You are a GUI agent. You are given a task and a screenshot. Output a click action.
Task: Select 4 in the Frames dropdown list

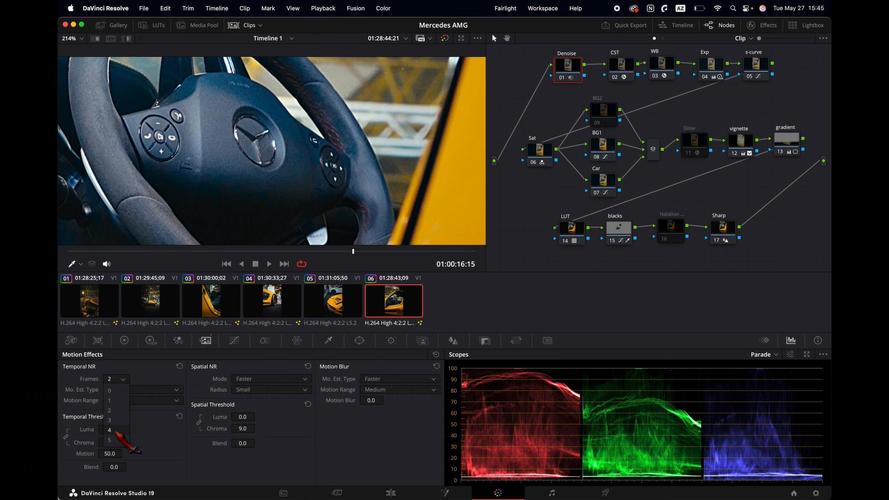109,430
